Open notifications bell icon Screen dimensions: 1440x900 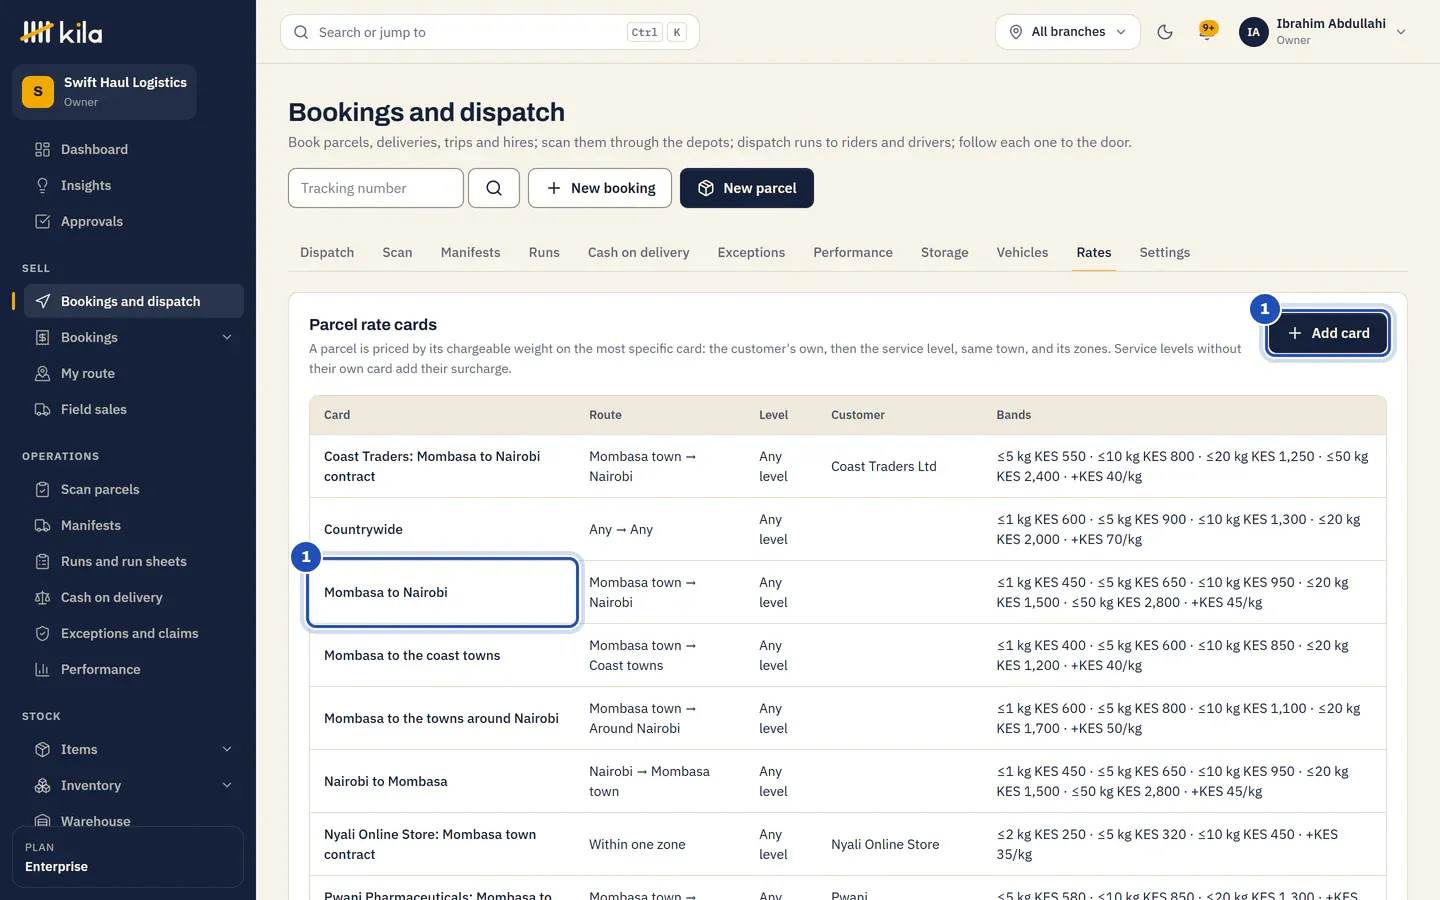point(1207,32)
